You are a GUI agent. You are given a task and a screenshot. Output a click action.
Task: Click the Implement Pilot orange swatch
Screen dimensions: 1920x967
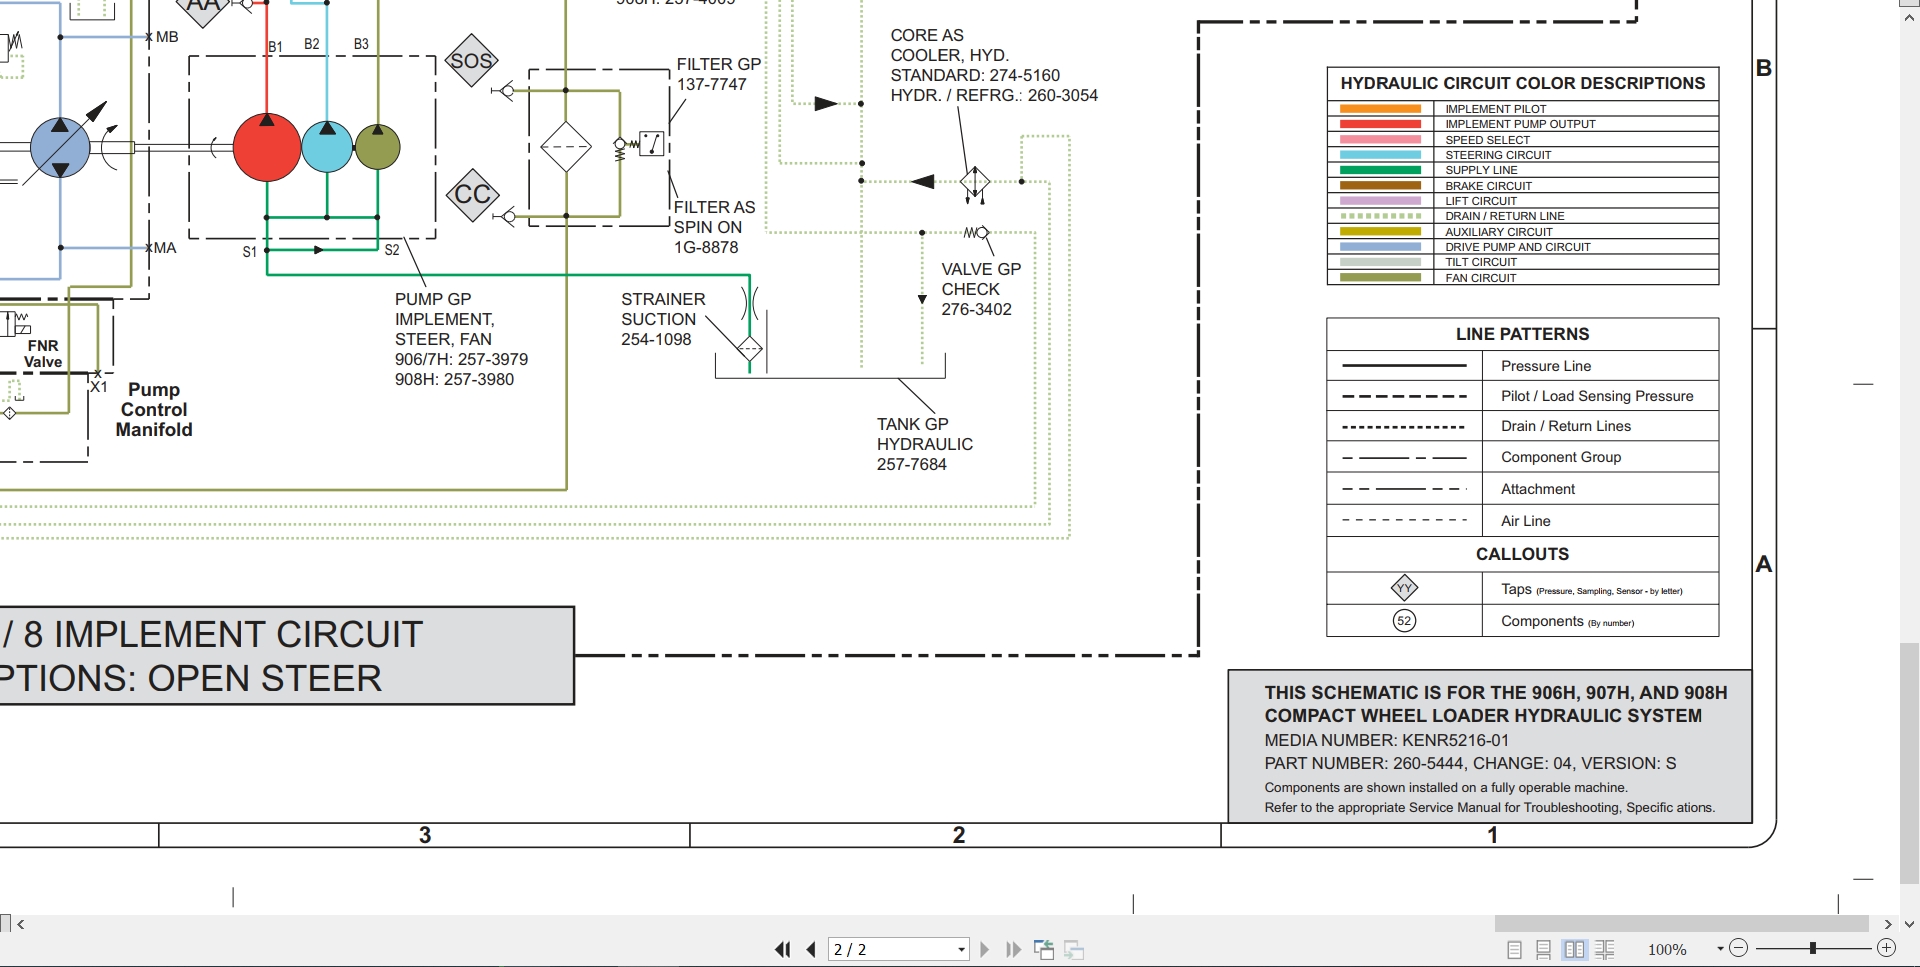pos(1380,109)
